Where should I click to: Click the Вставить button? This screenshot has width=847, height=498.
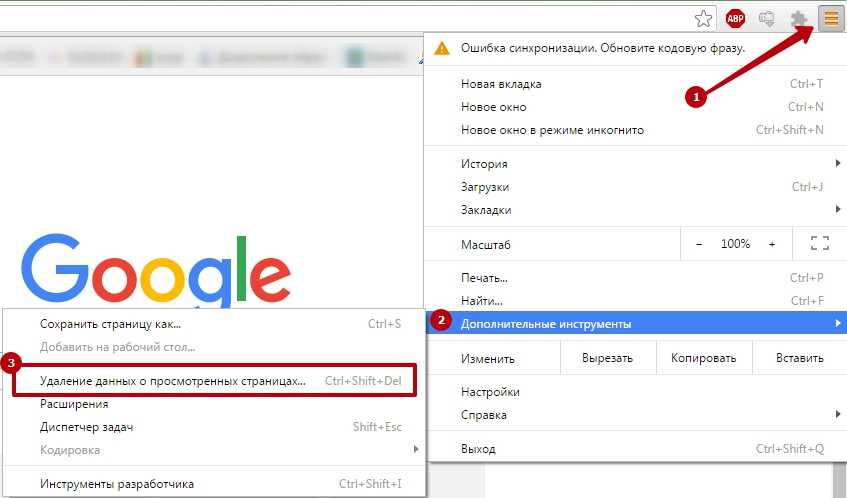799,358
